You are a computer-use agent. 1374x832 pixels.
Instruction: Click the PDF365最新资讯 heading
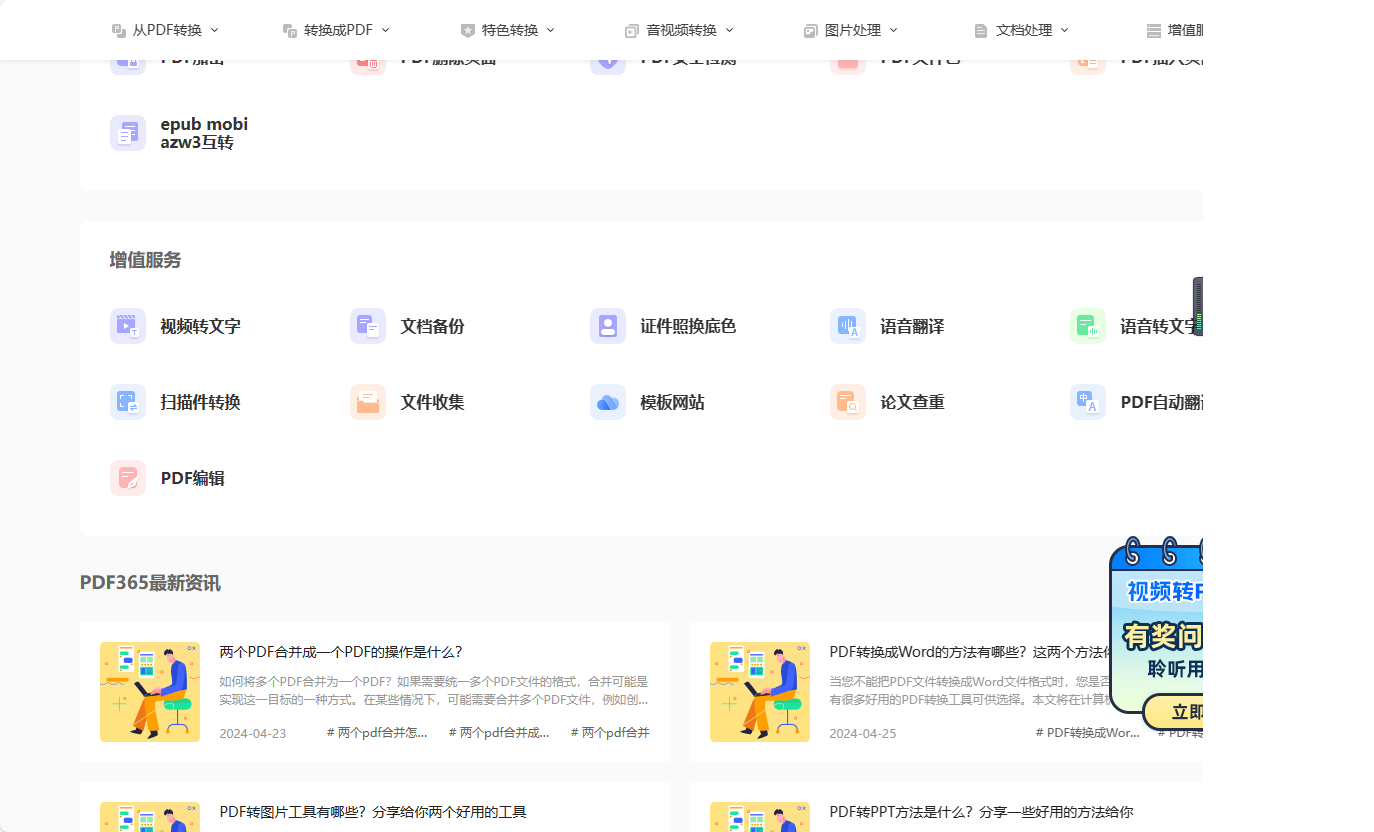point(150,583)
